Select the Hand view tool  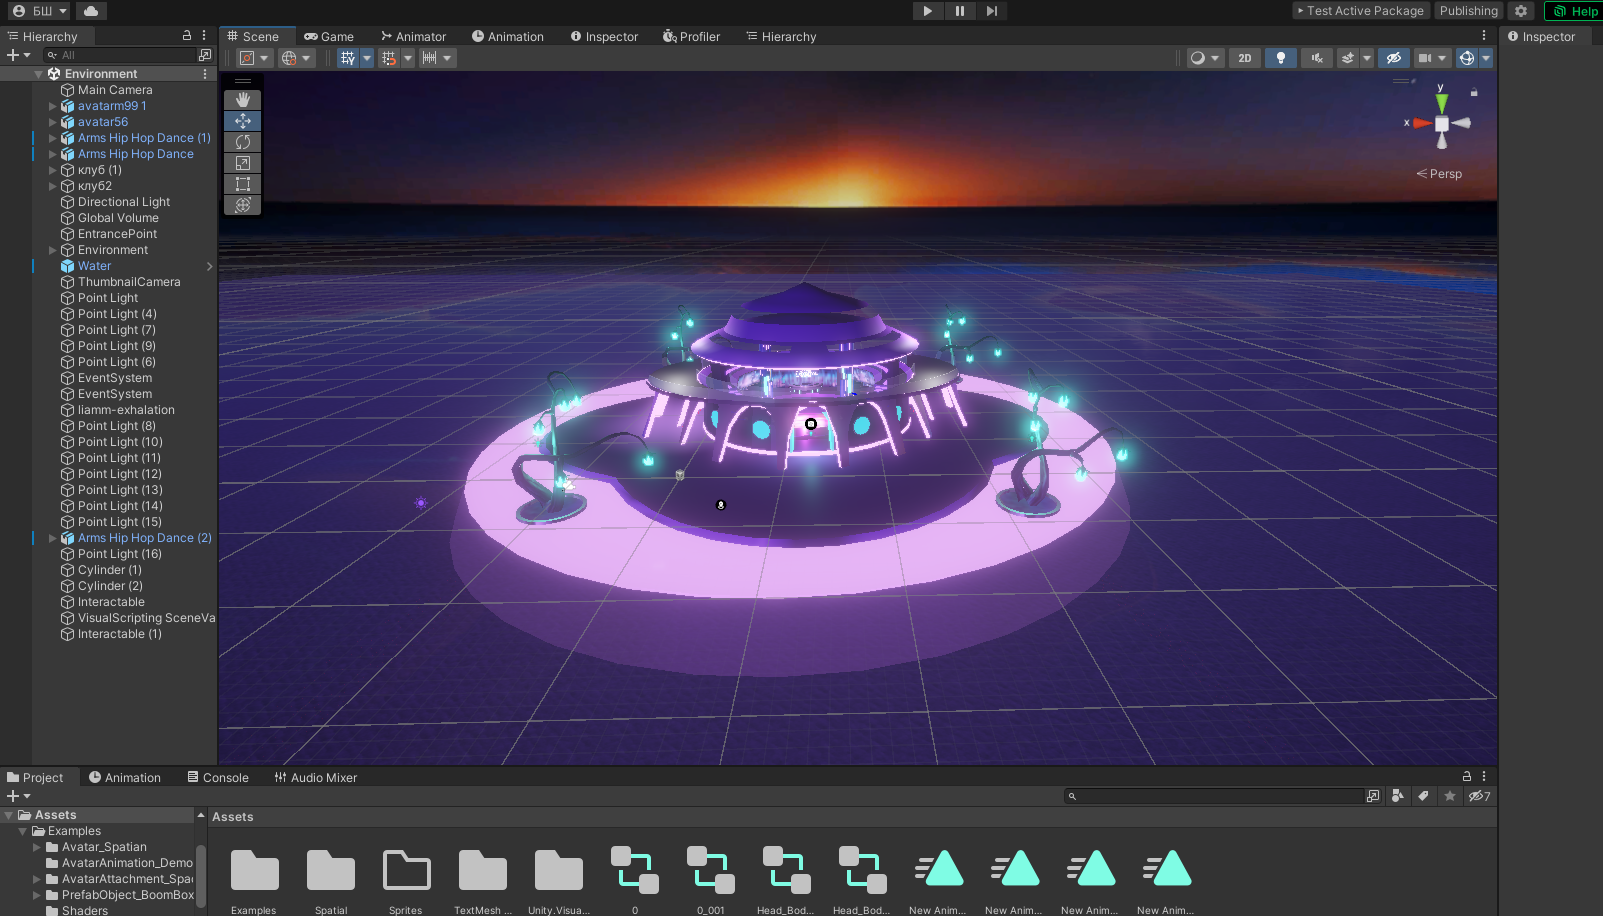tap(242, 100)
